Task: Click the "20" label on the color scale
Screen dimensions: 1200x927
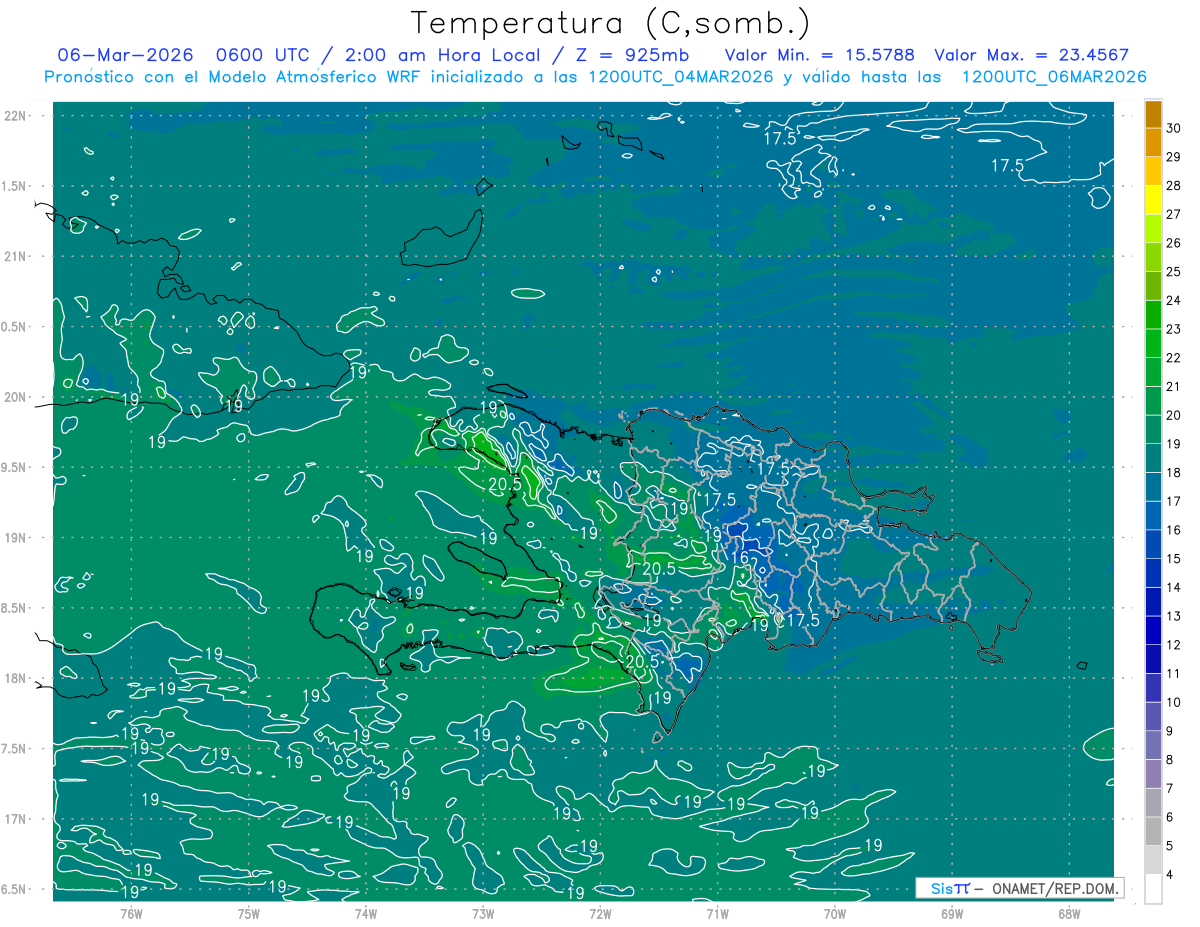Action: [1174, 415]
